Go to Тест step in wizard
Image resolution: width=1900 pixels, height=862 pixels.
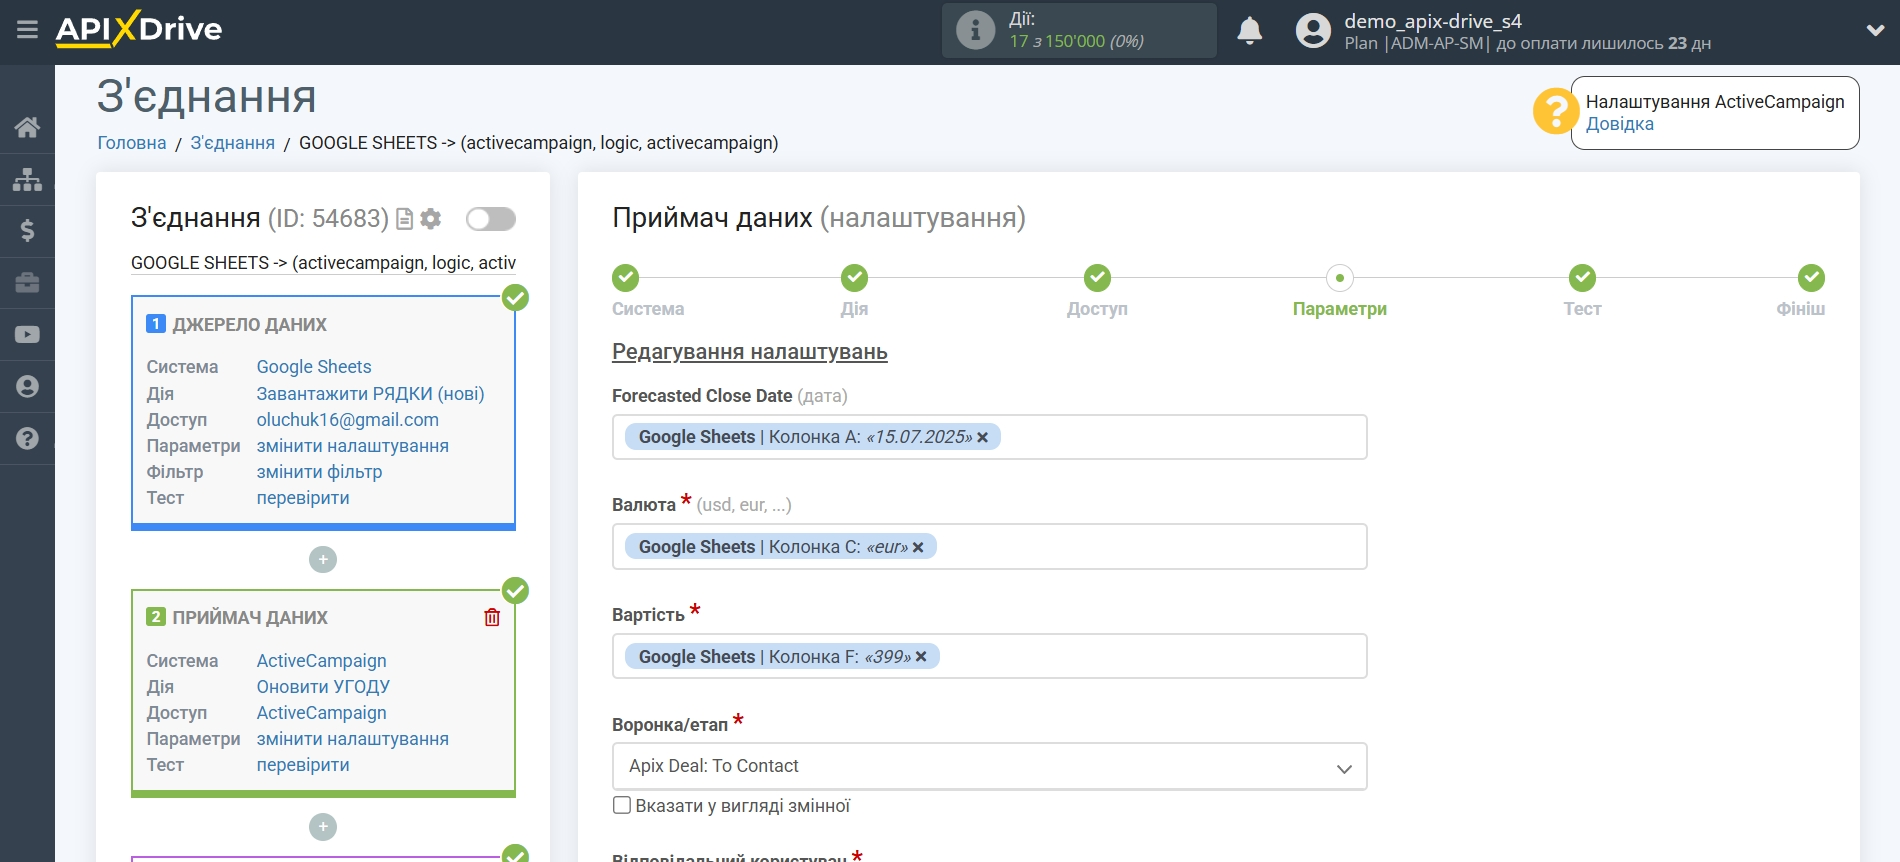1582,278
